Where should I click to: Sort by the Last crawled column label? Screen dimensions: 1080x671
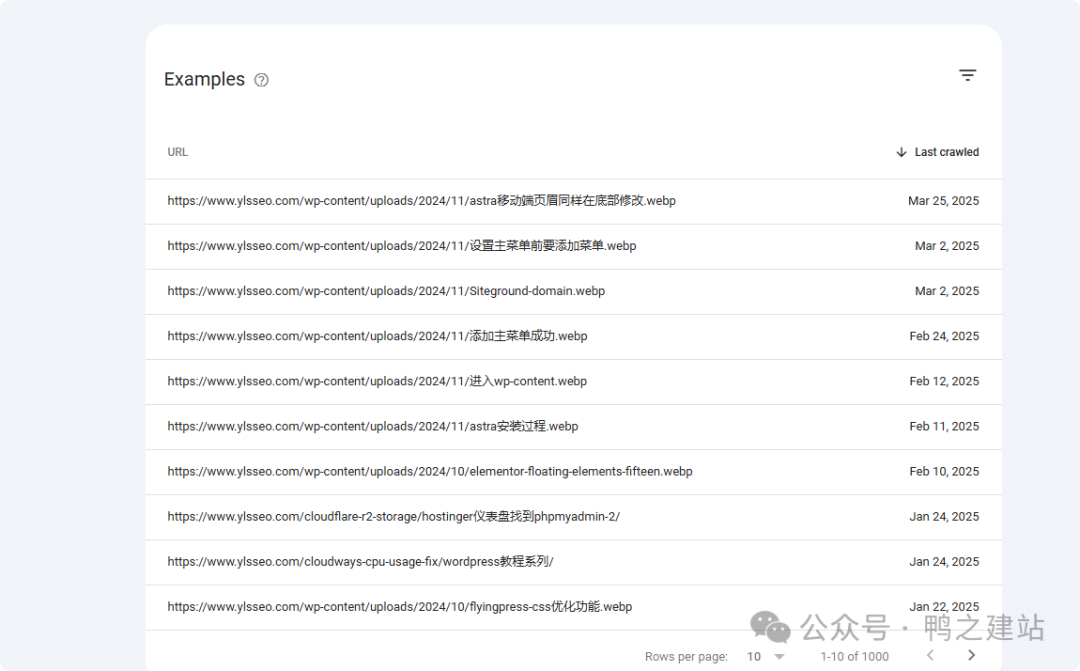pyautogui.click(x=946, y=152)
